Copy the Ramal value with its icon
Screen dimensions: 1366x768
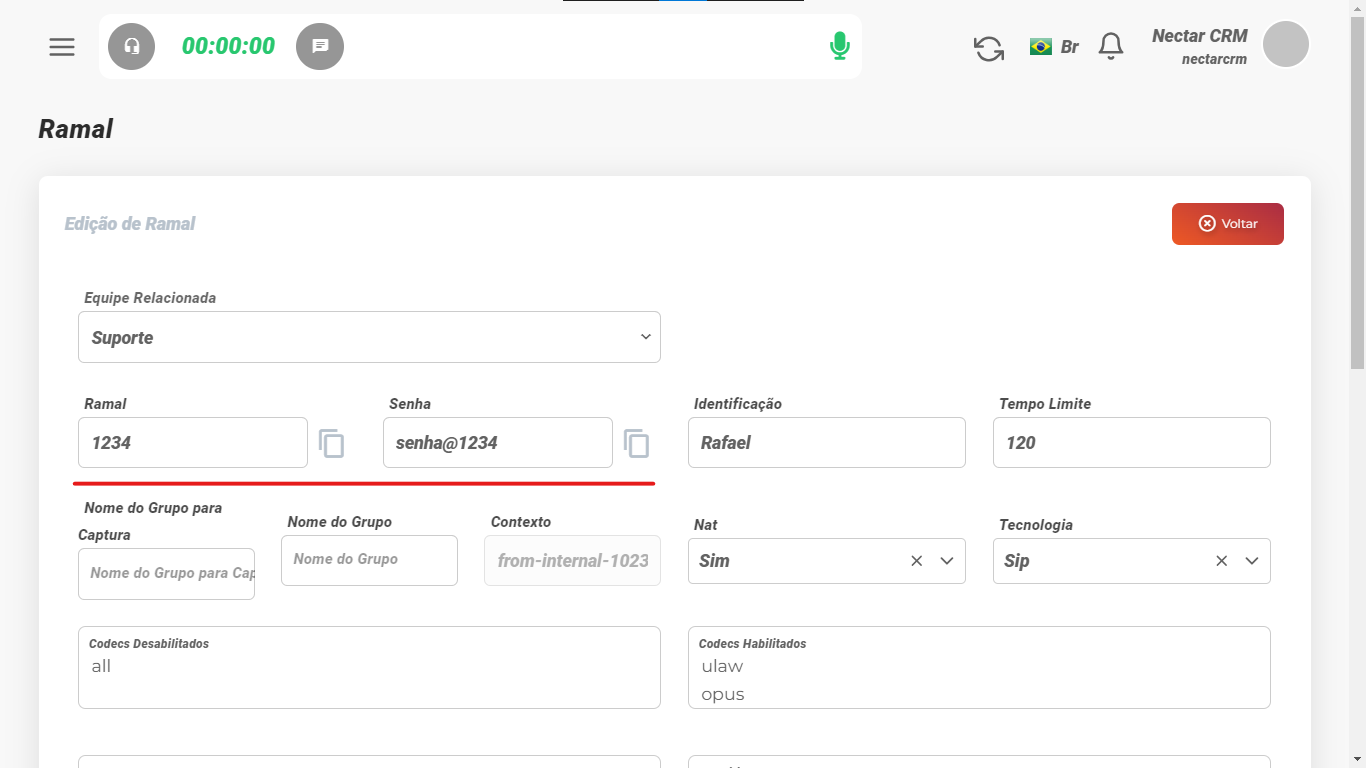tap(332, 443)
